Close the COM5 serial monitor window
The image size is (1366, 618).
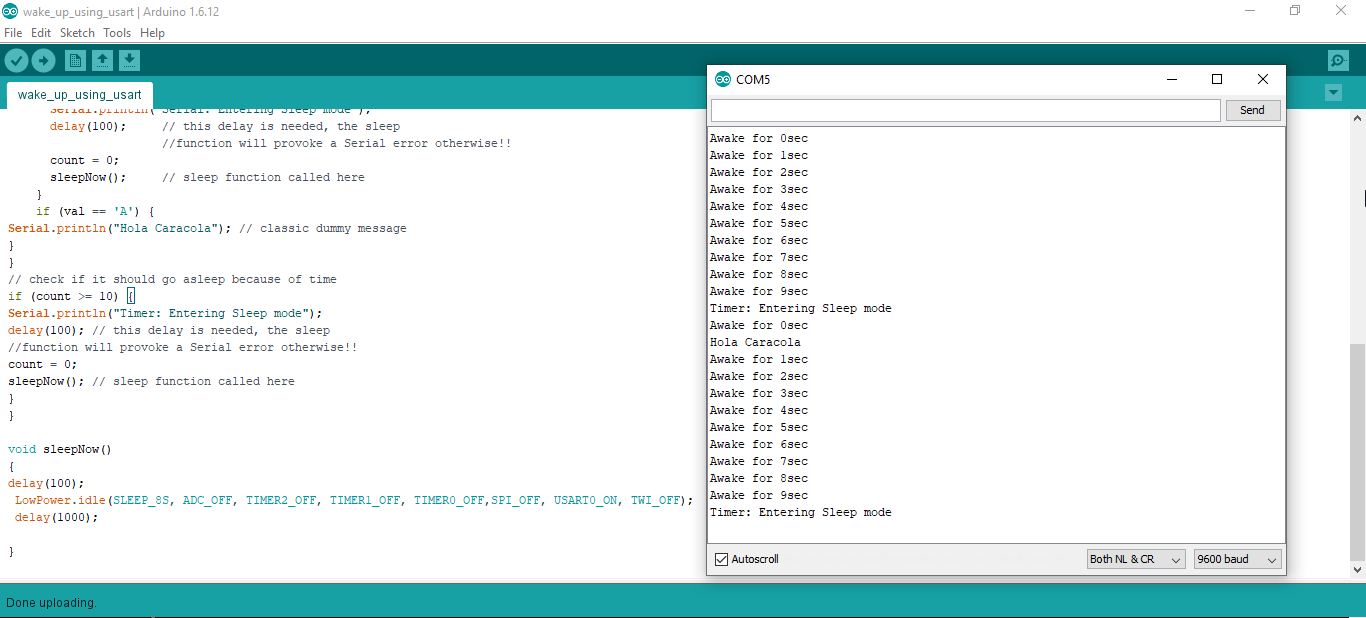pyautogui.click(x=1263, y=79)
